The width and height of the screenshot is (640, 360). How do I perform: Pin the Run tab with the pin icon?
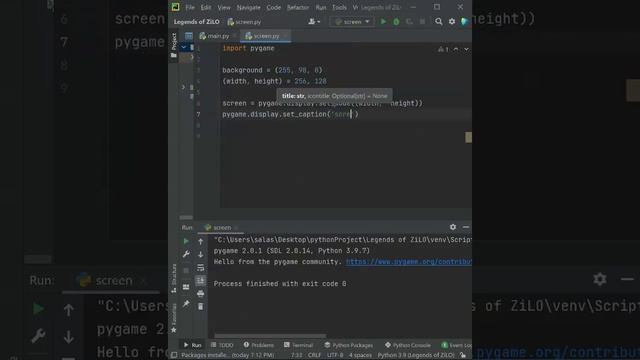coord(186,303)
